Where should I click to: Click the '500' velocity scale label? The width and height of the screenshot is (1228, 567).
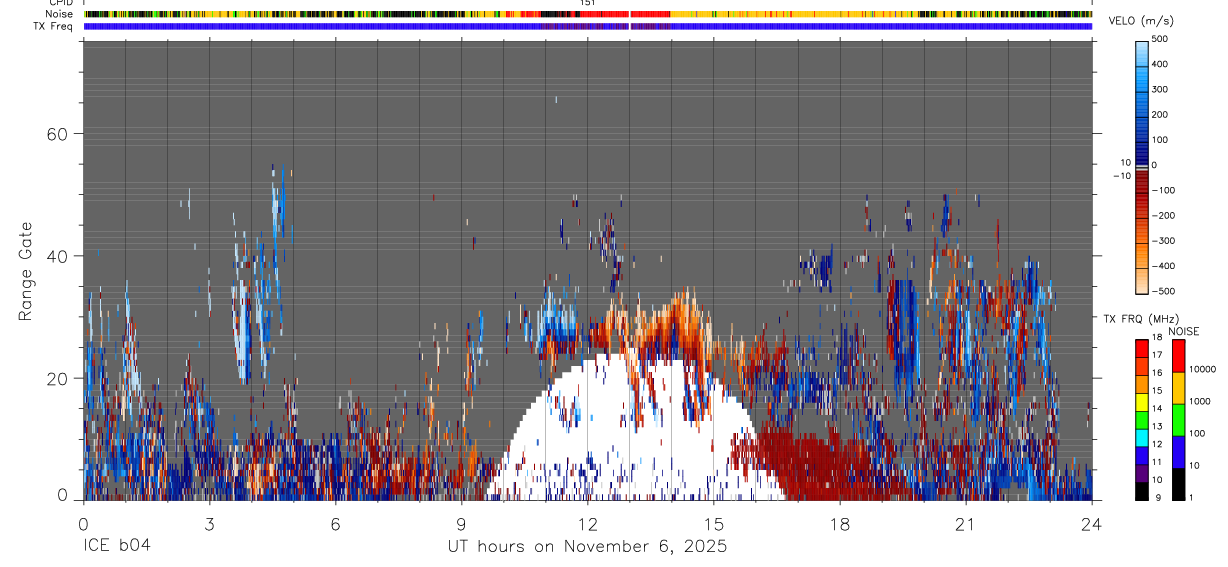tap(1159, 39)
